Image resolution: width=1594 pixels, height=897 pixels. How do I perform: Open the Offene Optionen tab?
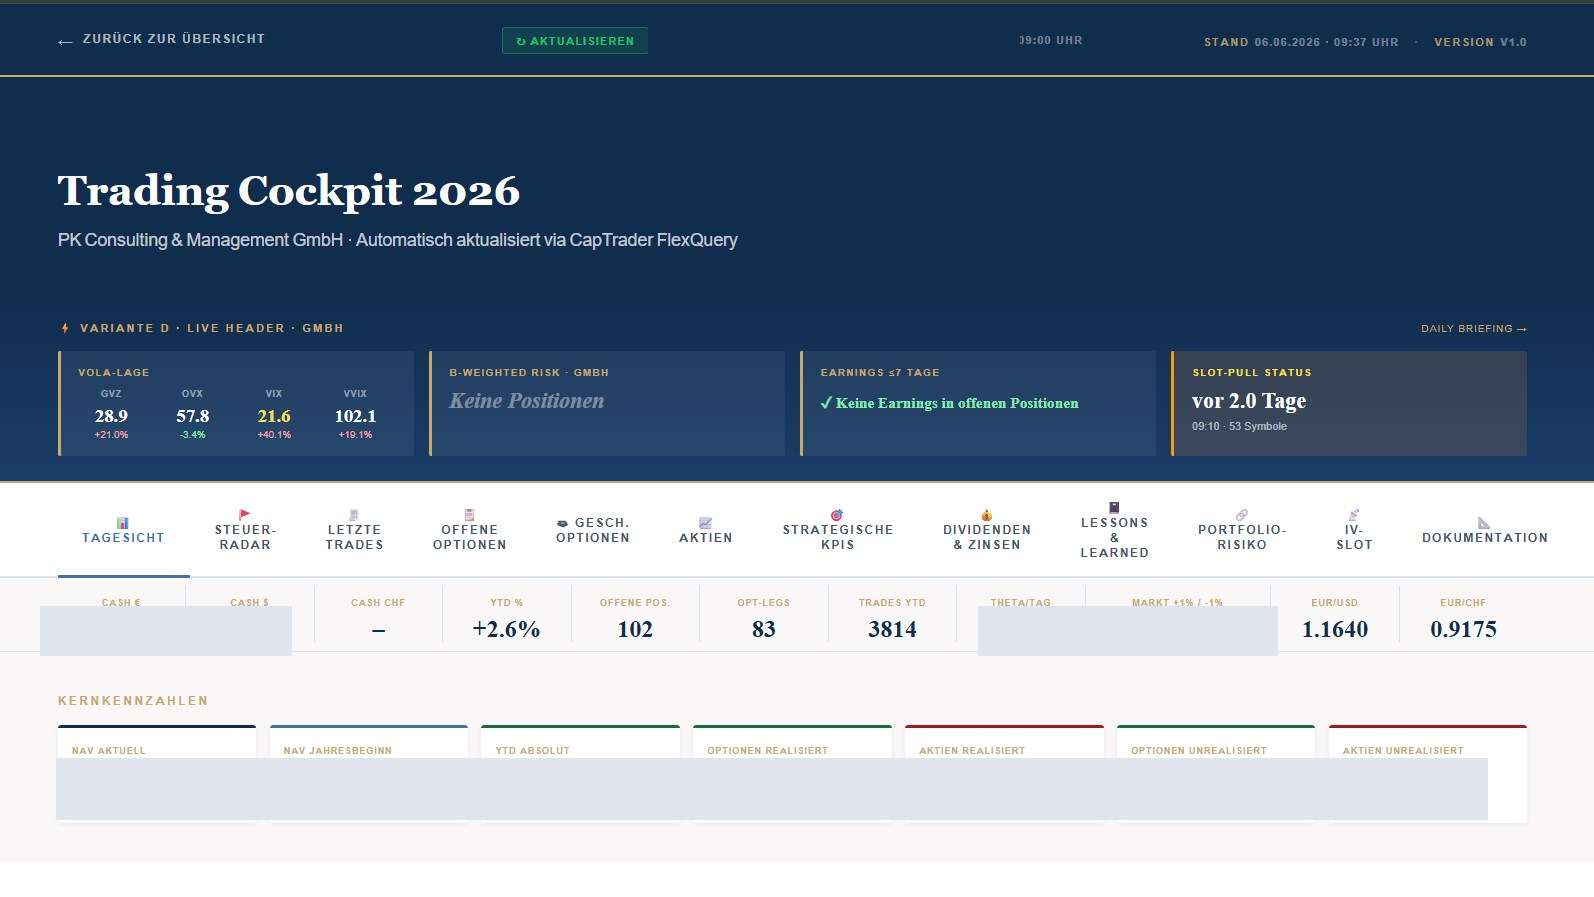pyautogui.click(x=469, y=530)
